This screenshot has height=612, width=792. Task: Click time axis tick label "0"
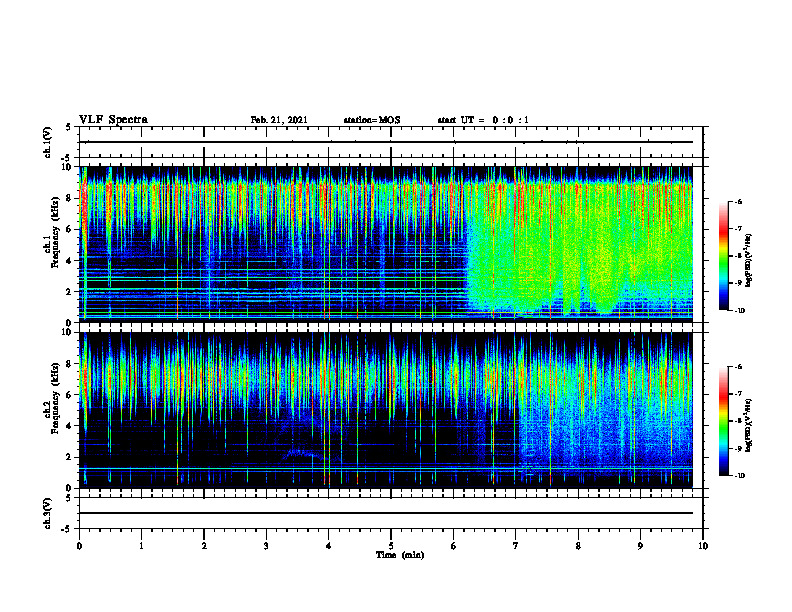[x=79, y=546]
